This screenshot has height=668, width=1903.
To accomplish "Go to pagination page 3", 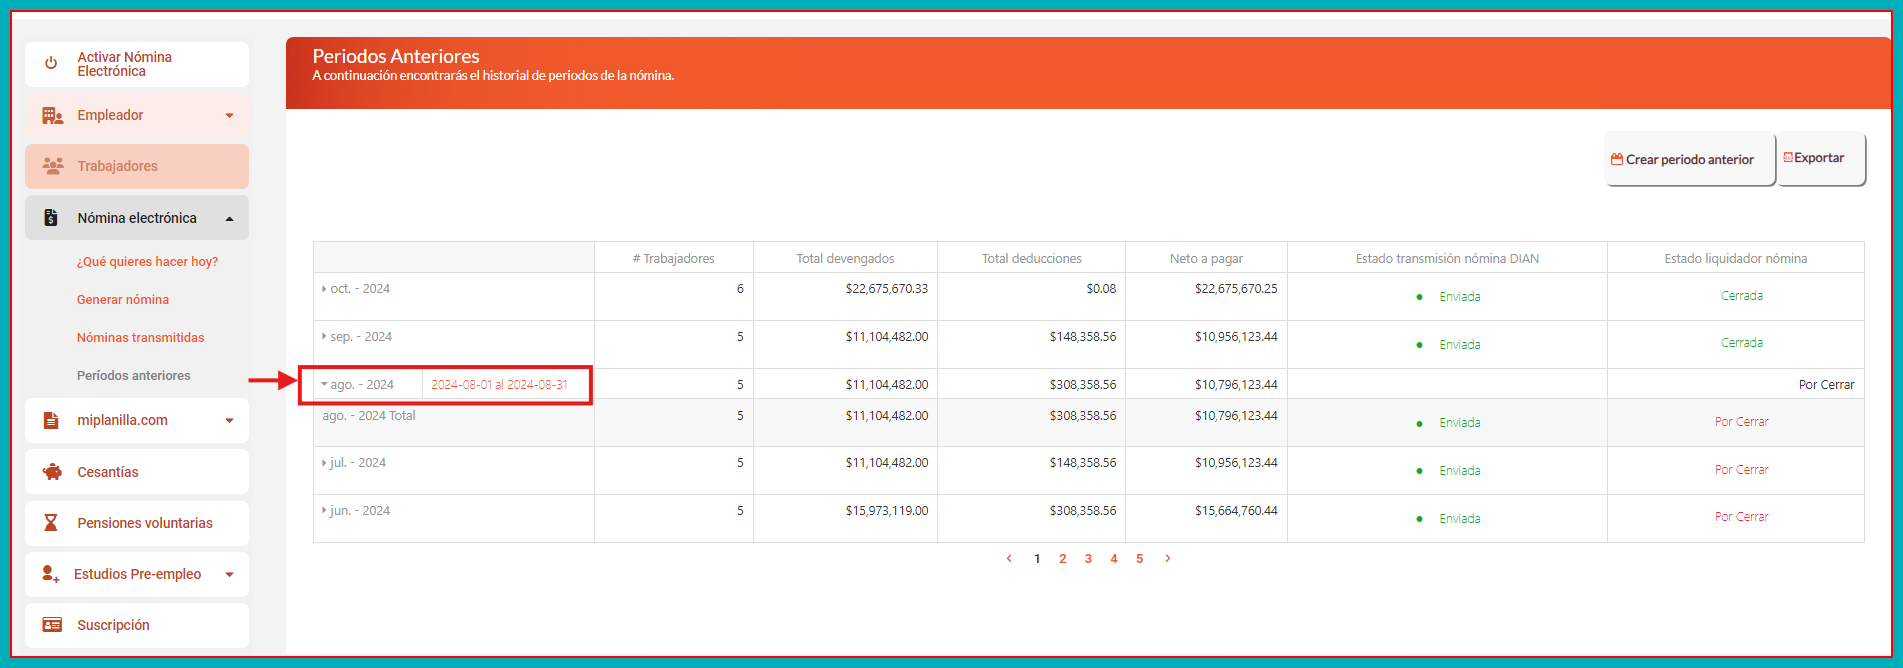I will click(x=1088, y=559).
